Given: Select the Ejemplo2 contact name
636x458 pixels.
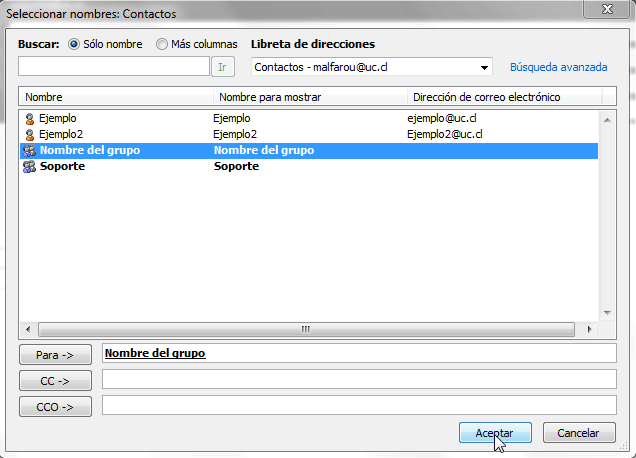Looking at the screenshot, I should (61, 134).
